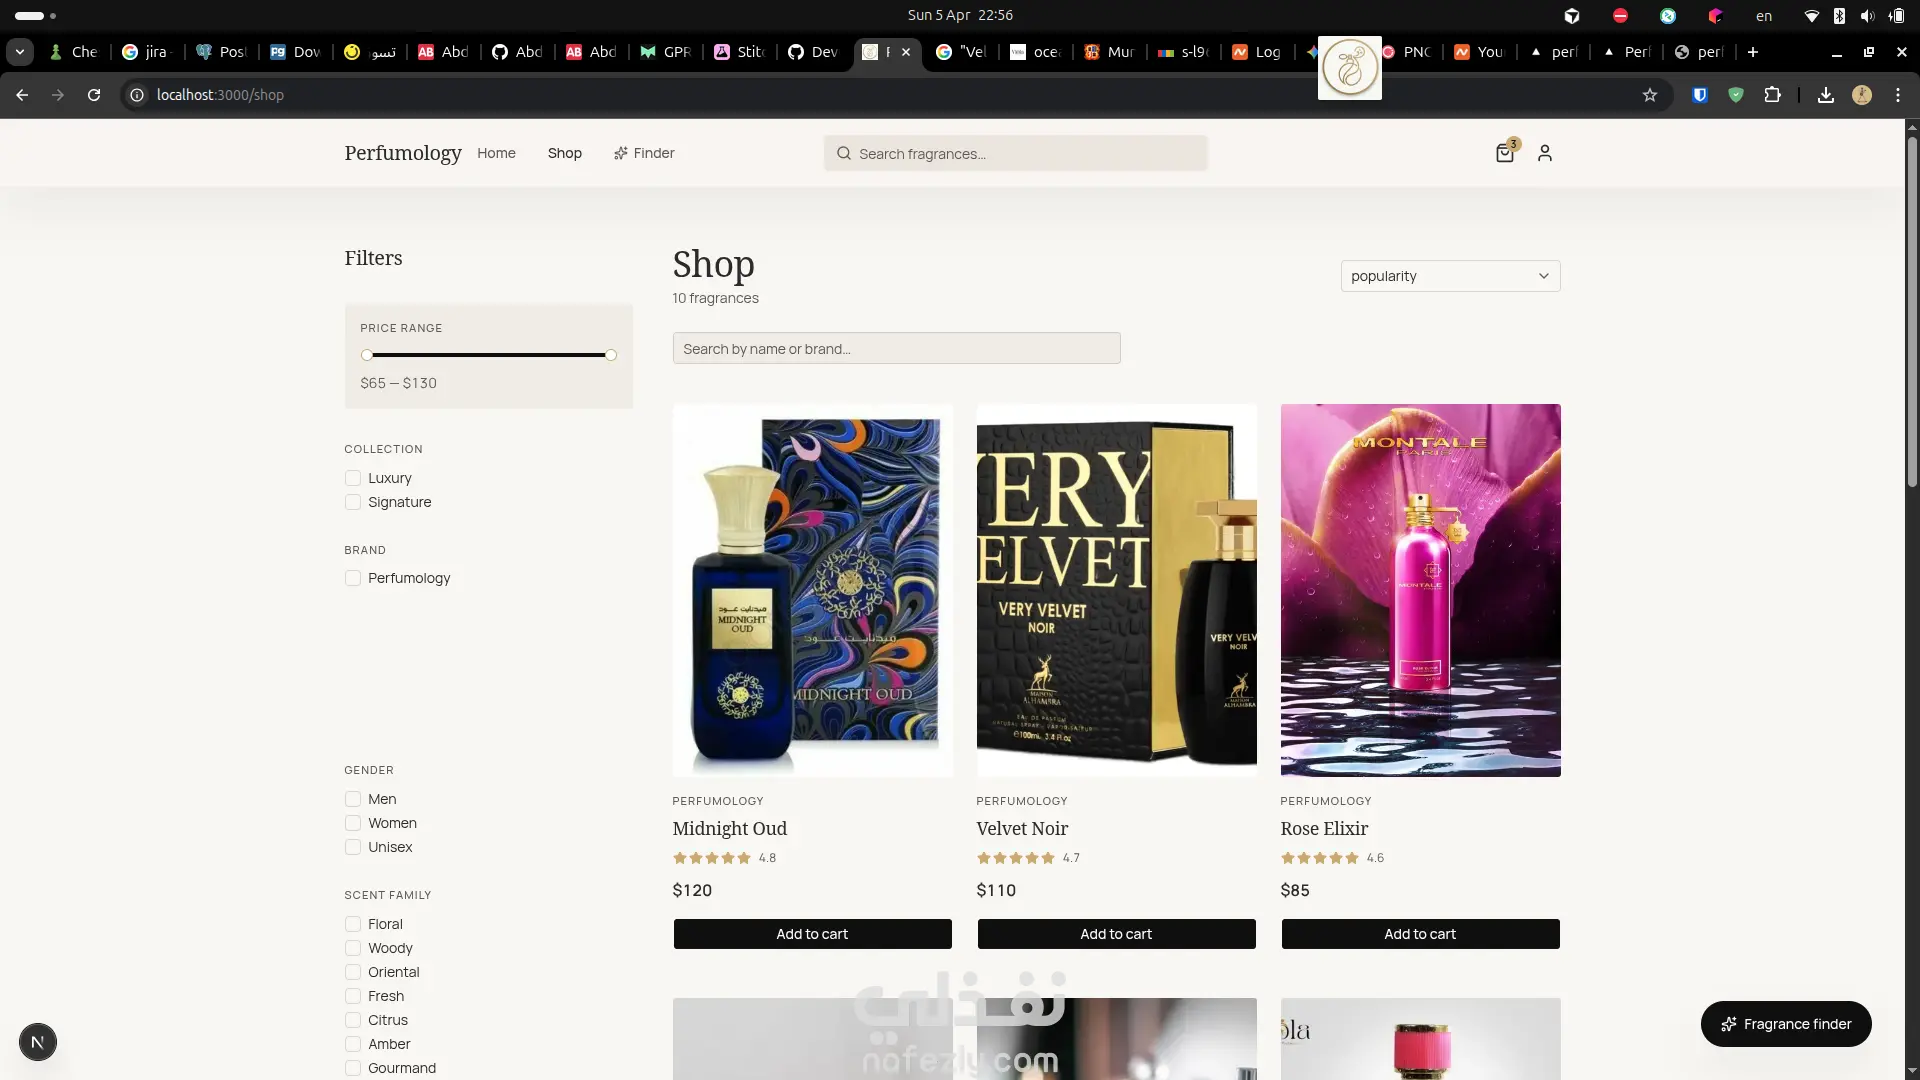Click the price range maximum handle
Viewport: 1920px width, 1080px height.
click(x=611, y=355)
